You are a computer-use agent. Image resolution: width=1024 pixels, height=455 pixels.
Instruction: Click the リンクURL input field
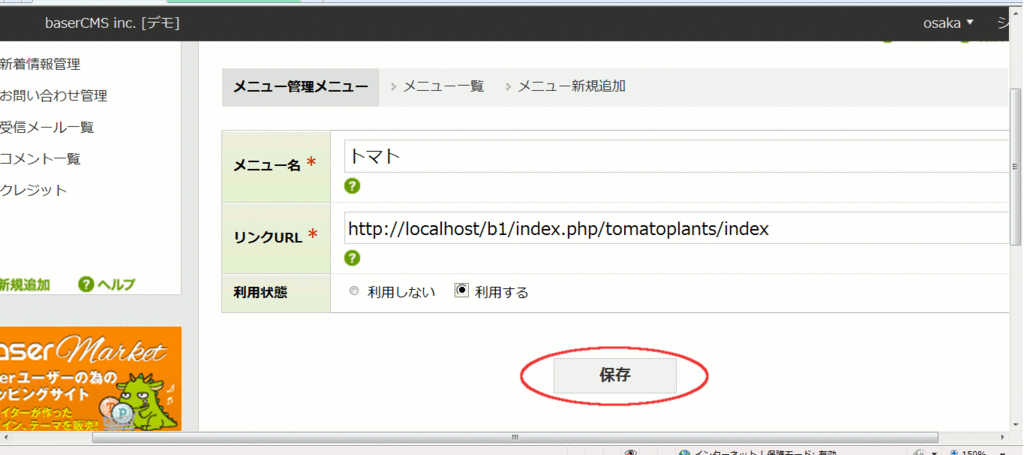pos(679,228)
